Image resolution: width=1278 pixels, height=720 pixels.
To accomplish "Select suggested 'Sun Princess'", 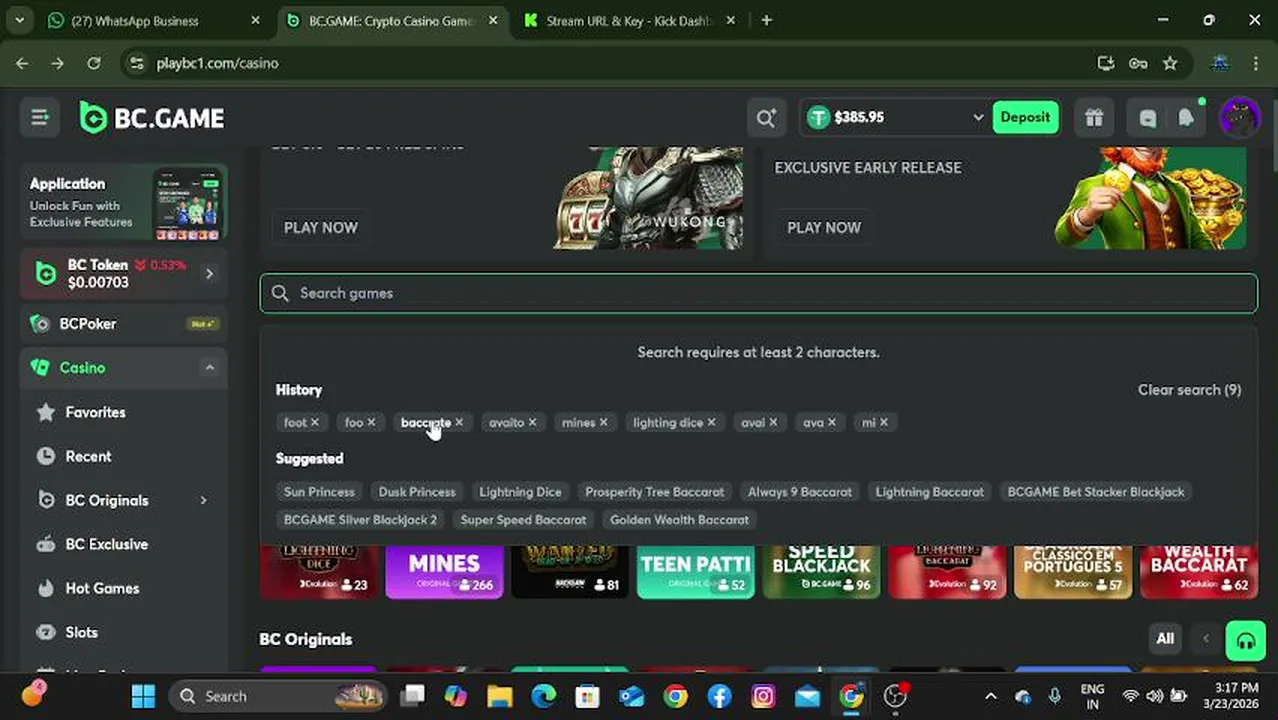I will [319, 492].
